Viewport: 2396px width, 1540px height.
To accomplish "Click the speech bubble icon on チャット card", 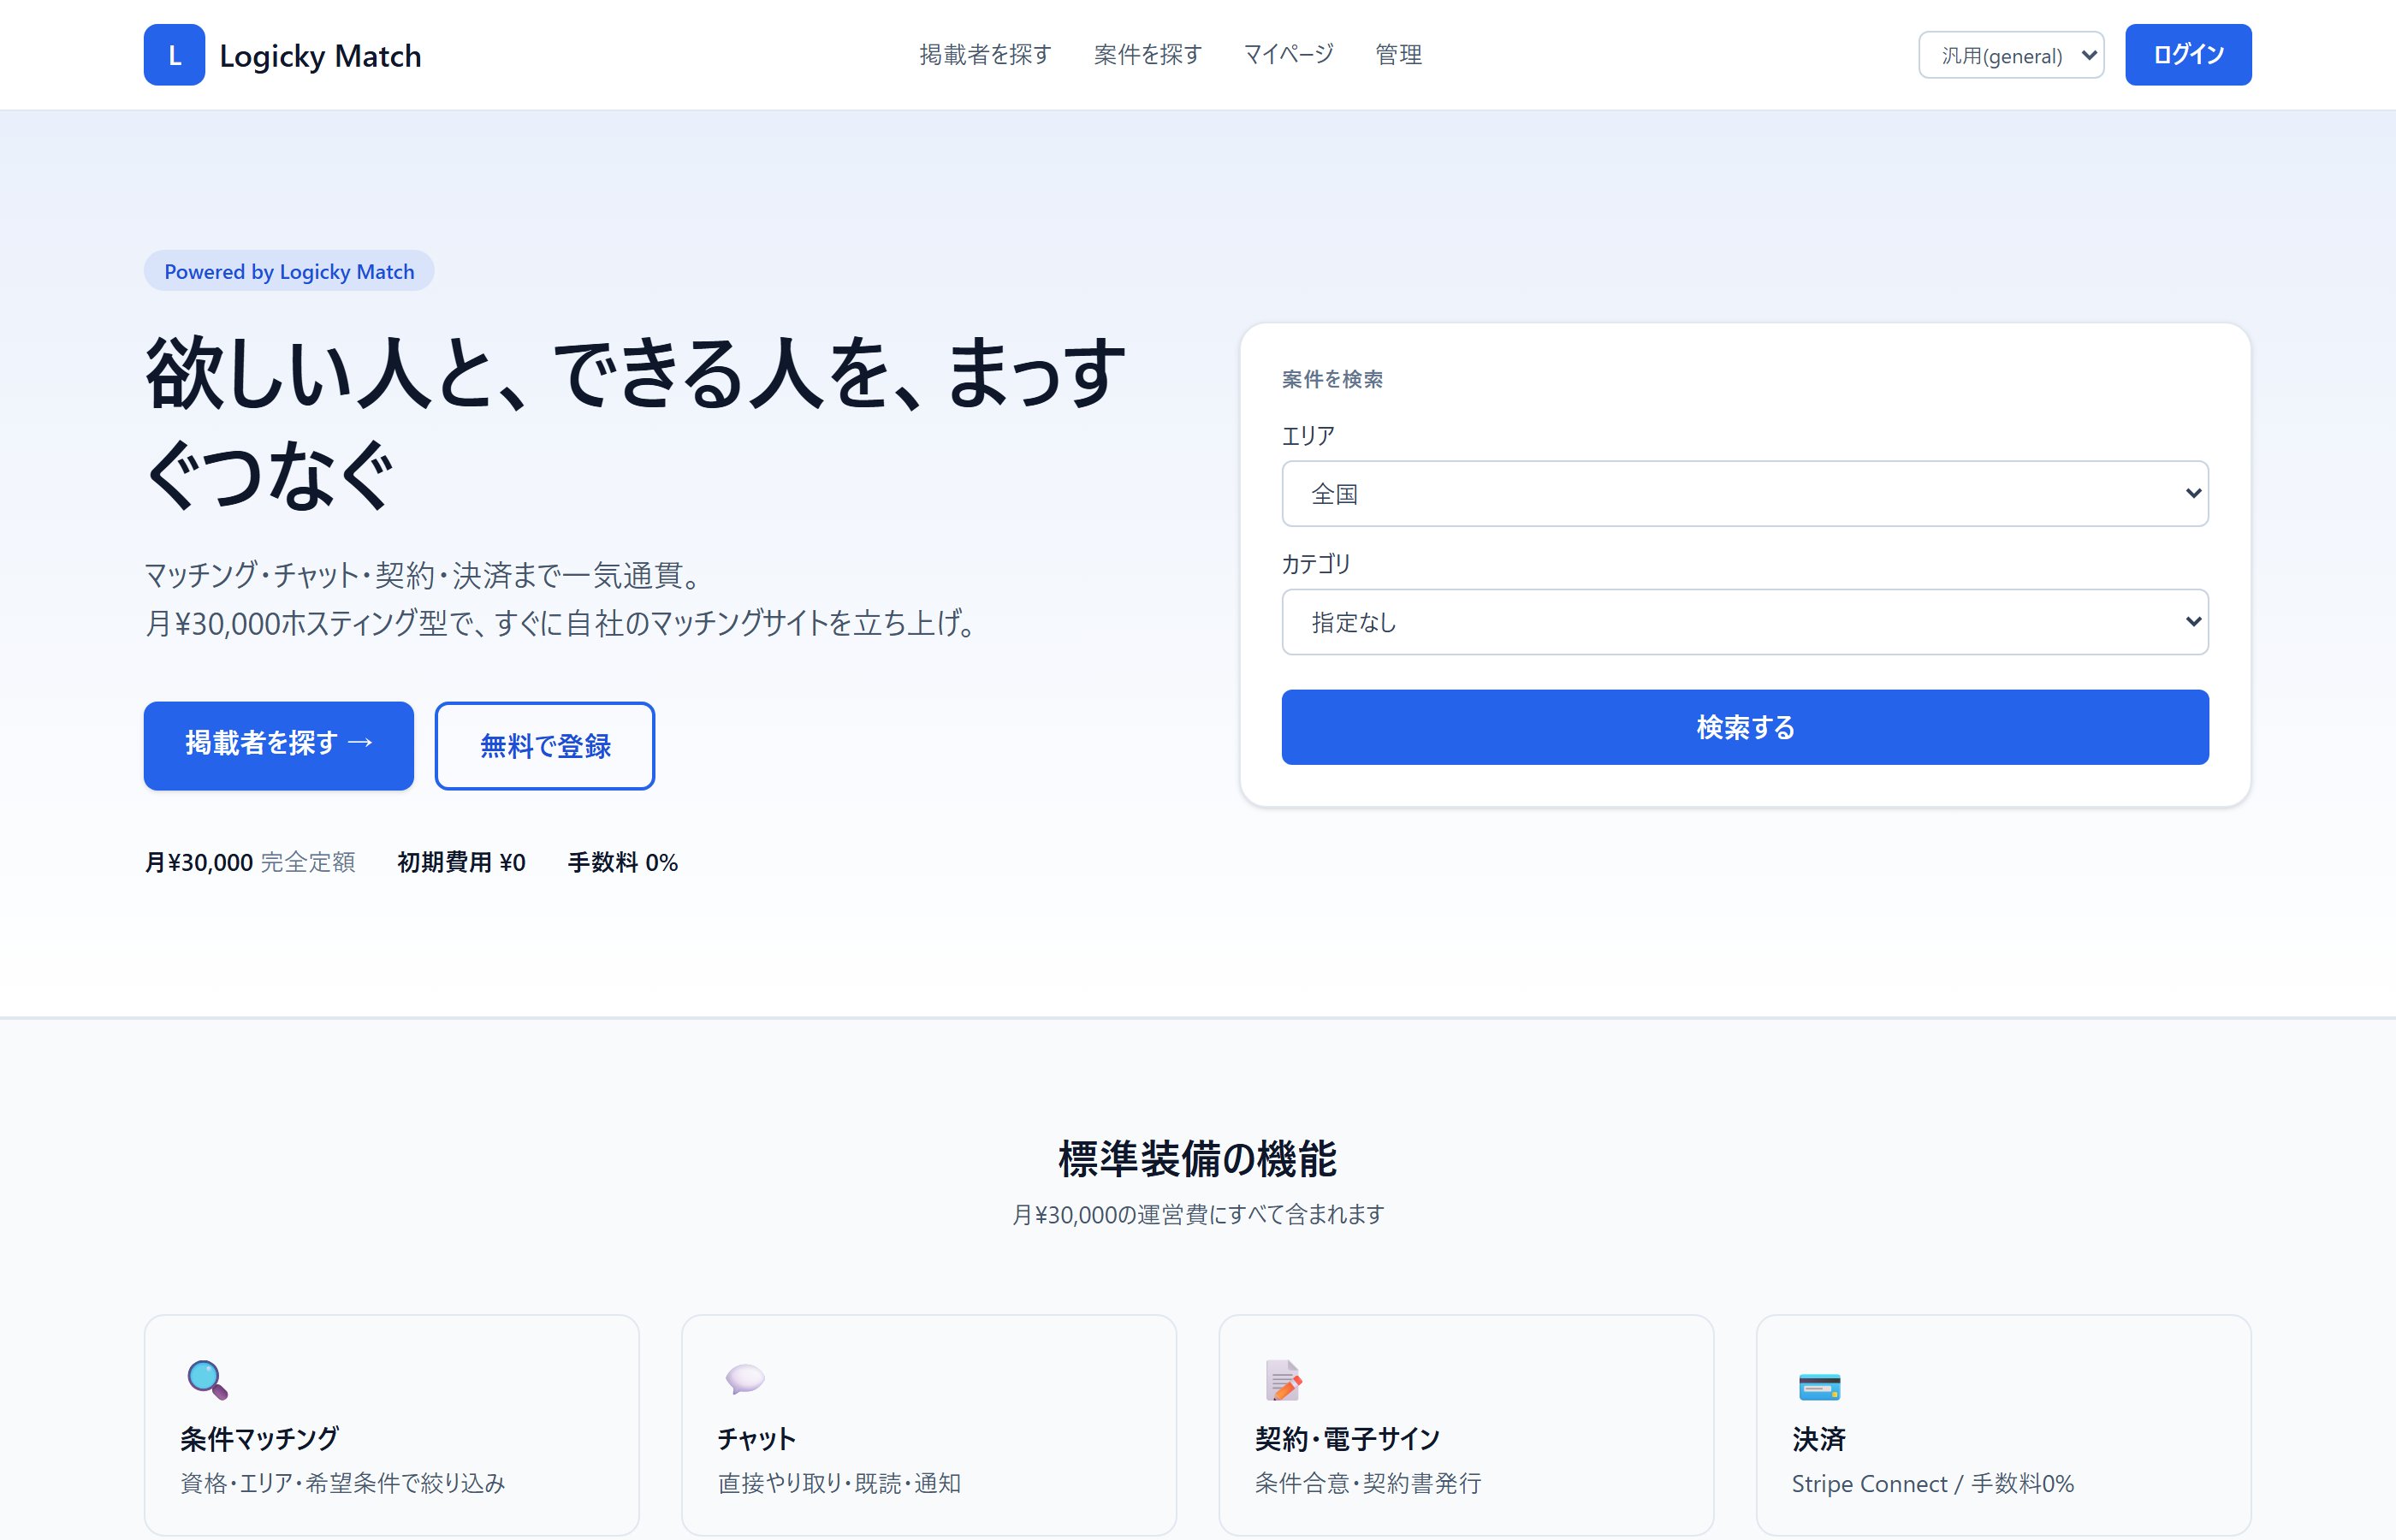I will click(745, 1380).
